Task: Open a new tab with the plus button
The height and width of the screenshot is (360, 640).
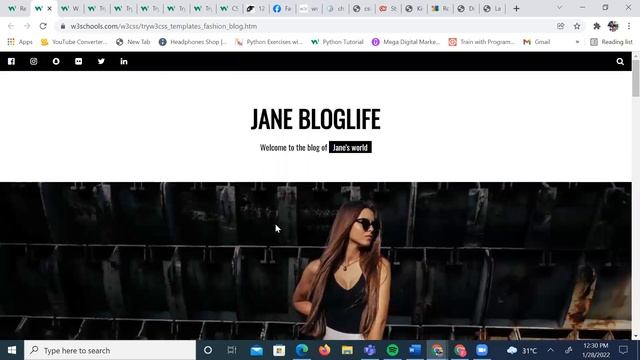Action: tap(516, 8)
